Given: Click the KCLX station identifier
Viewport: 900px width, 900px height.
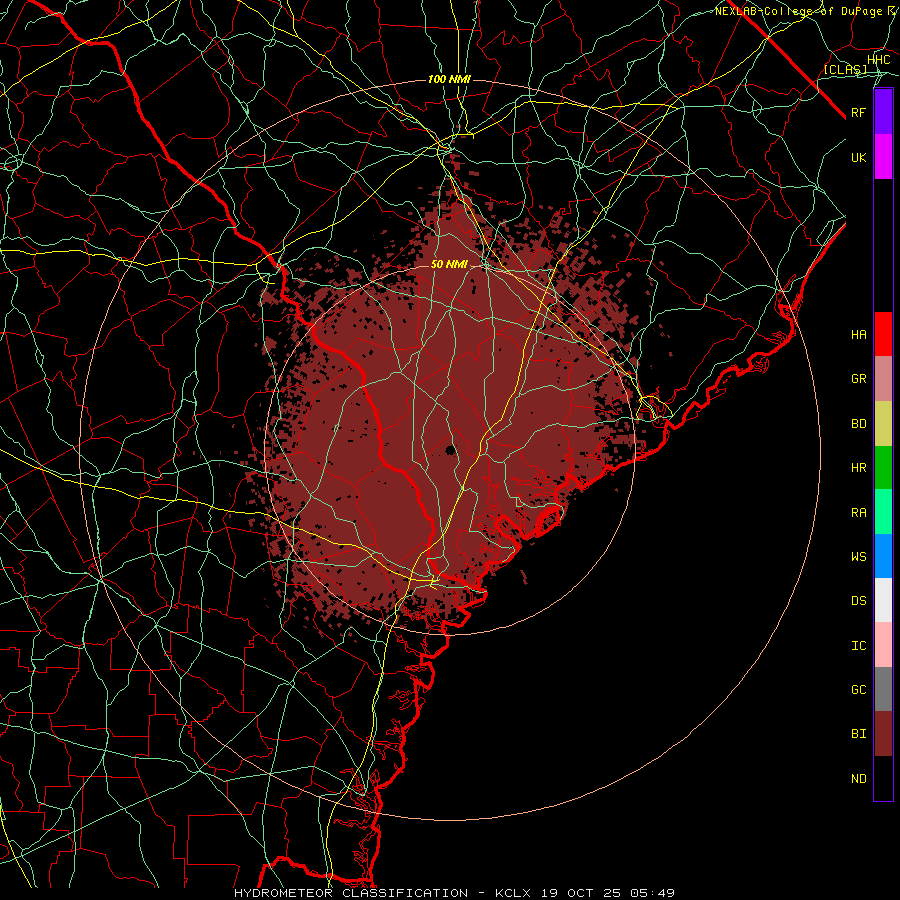Looking at the screenshot, I should pyautogui.click(x=514, y=893).
